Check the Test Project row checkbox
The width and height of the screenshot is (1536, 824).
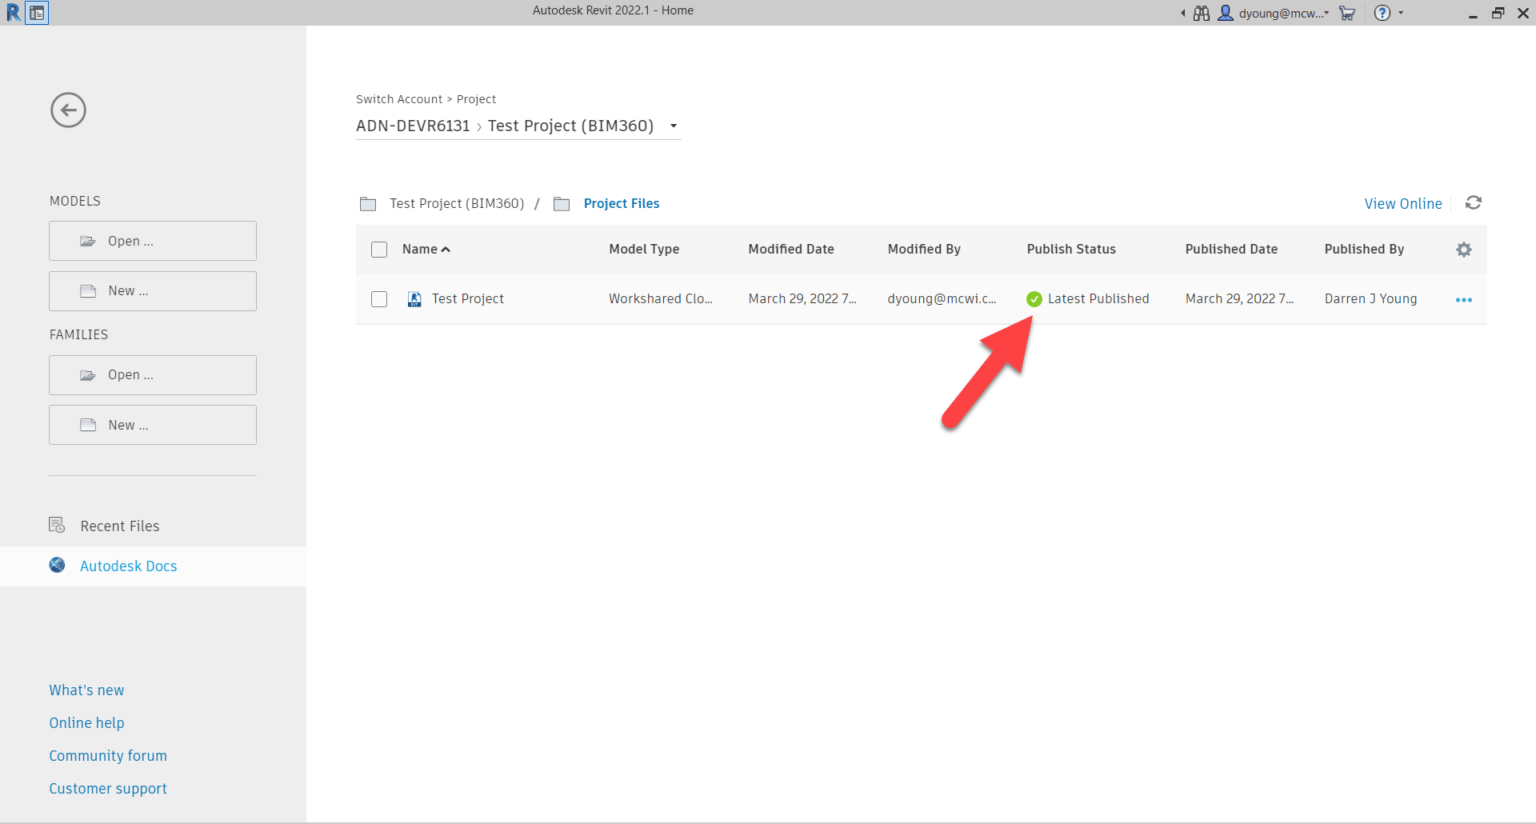point(379,298)
